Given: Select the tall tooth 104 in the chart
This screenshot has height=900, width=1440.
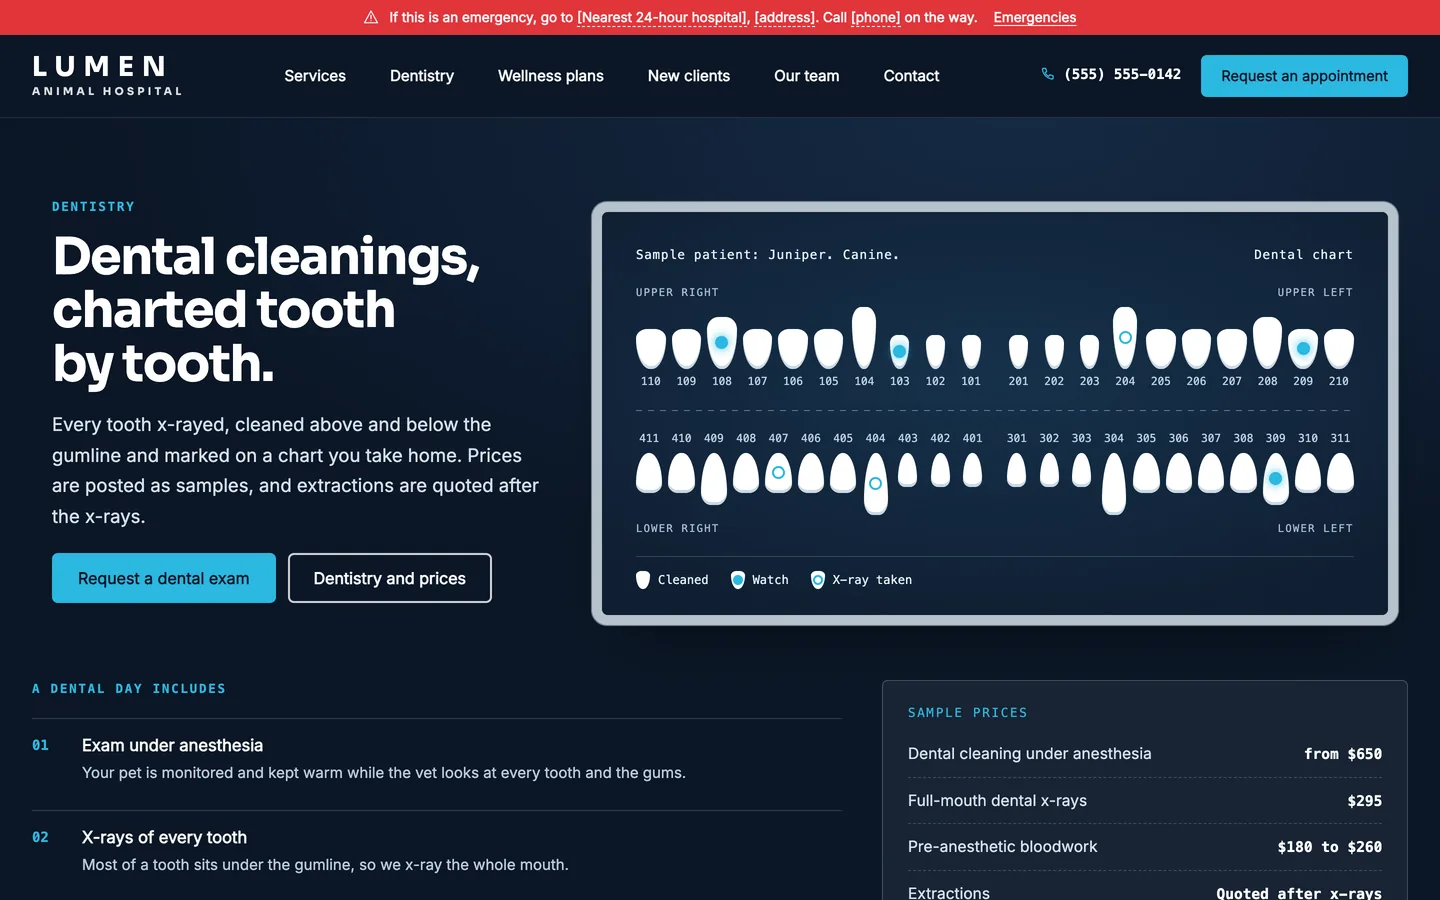Looking at the screenshot, I should [864, 337].
